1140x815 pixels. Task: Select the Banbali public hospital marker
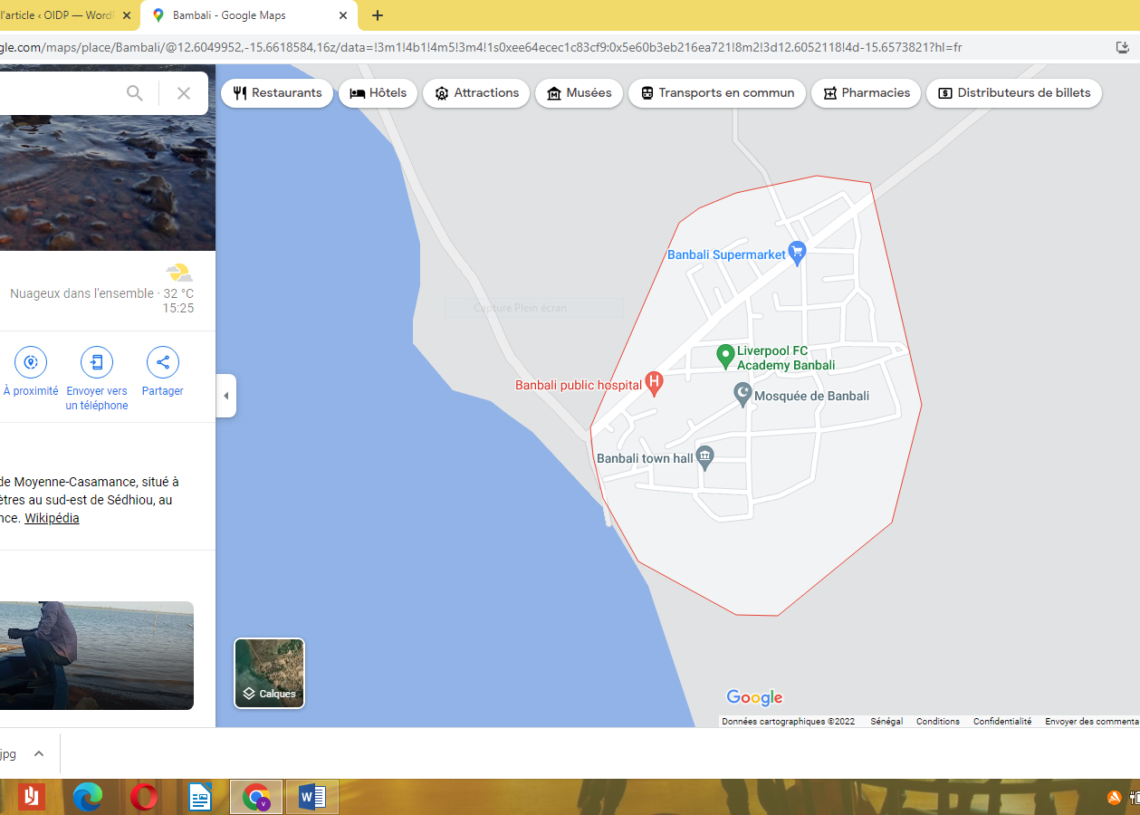pyautogui.click(x=654, y=382)
